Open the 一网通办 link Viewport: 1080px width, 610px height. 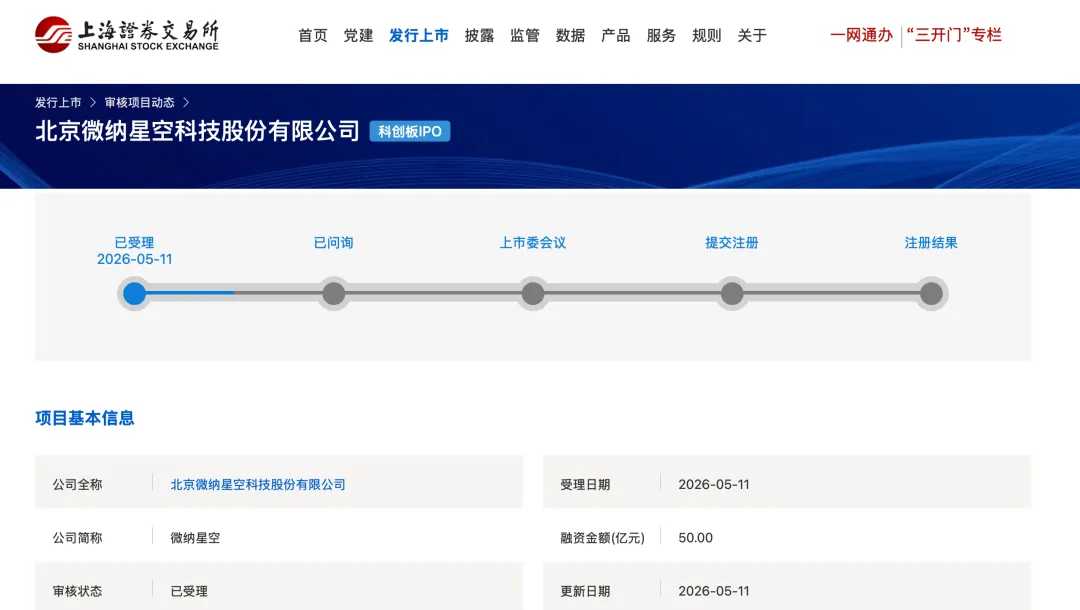[861, 35]
